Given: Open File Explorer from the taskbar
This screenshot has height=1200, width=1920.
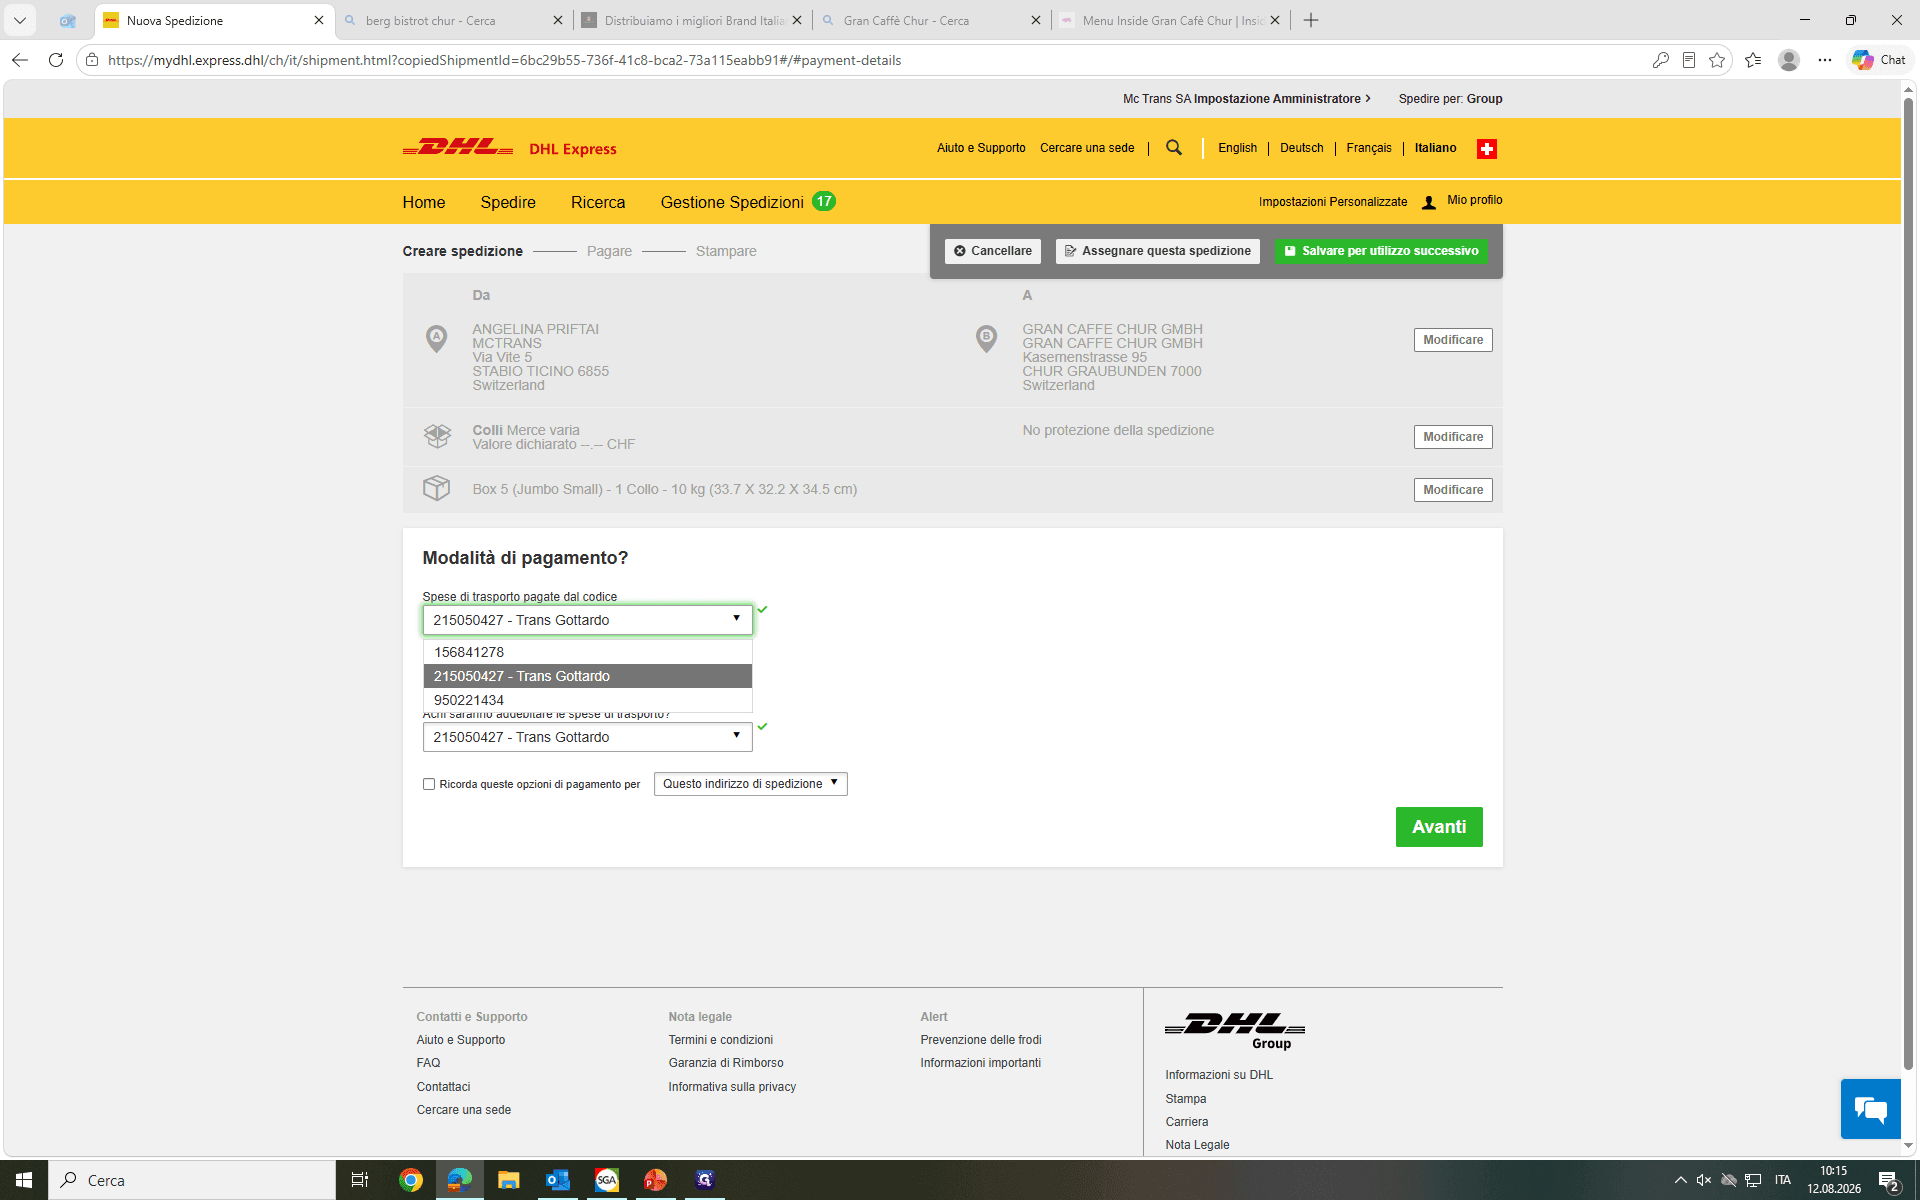Looking at the screenshot, I should (508, 1180).
